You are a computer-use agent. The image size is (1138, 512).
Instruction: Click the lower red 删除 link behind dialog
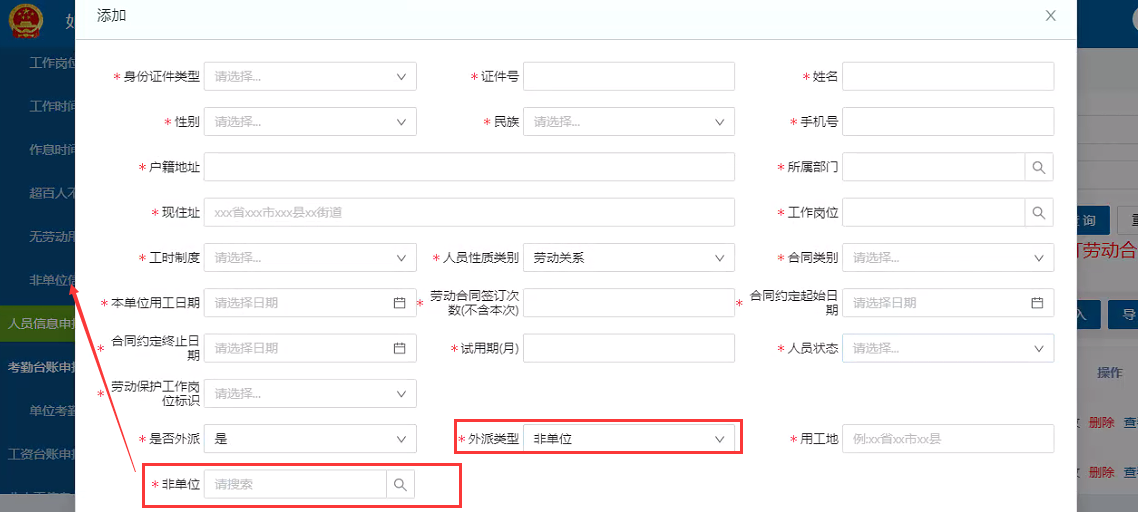(x=1101, y=472)
